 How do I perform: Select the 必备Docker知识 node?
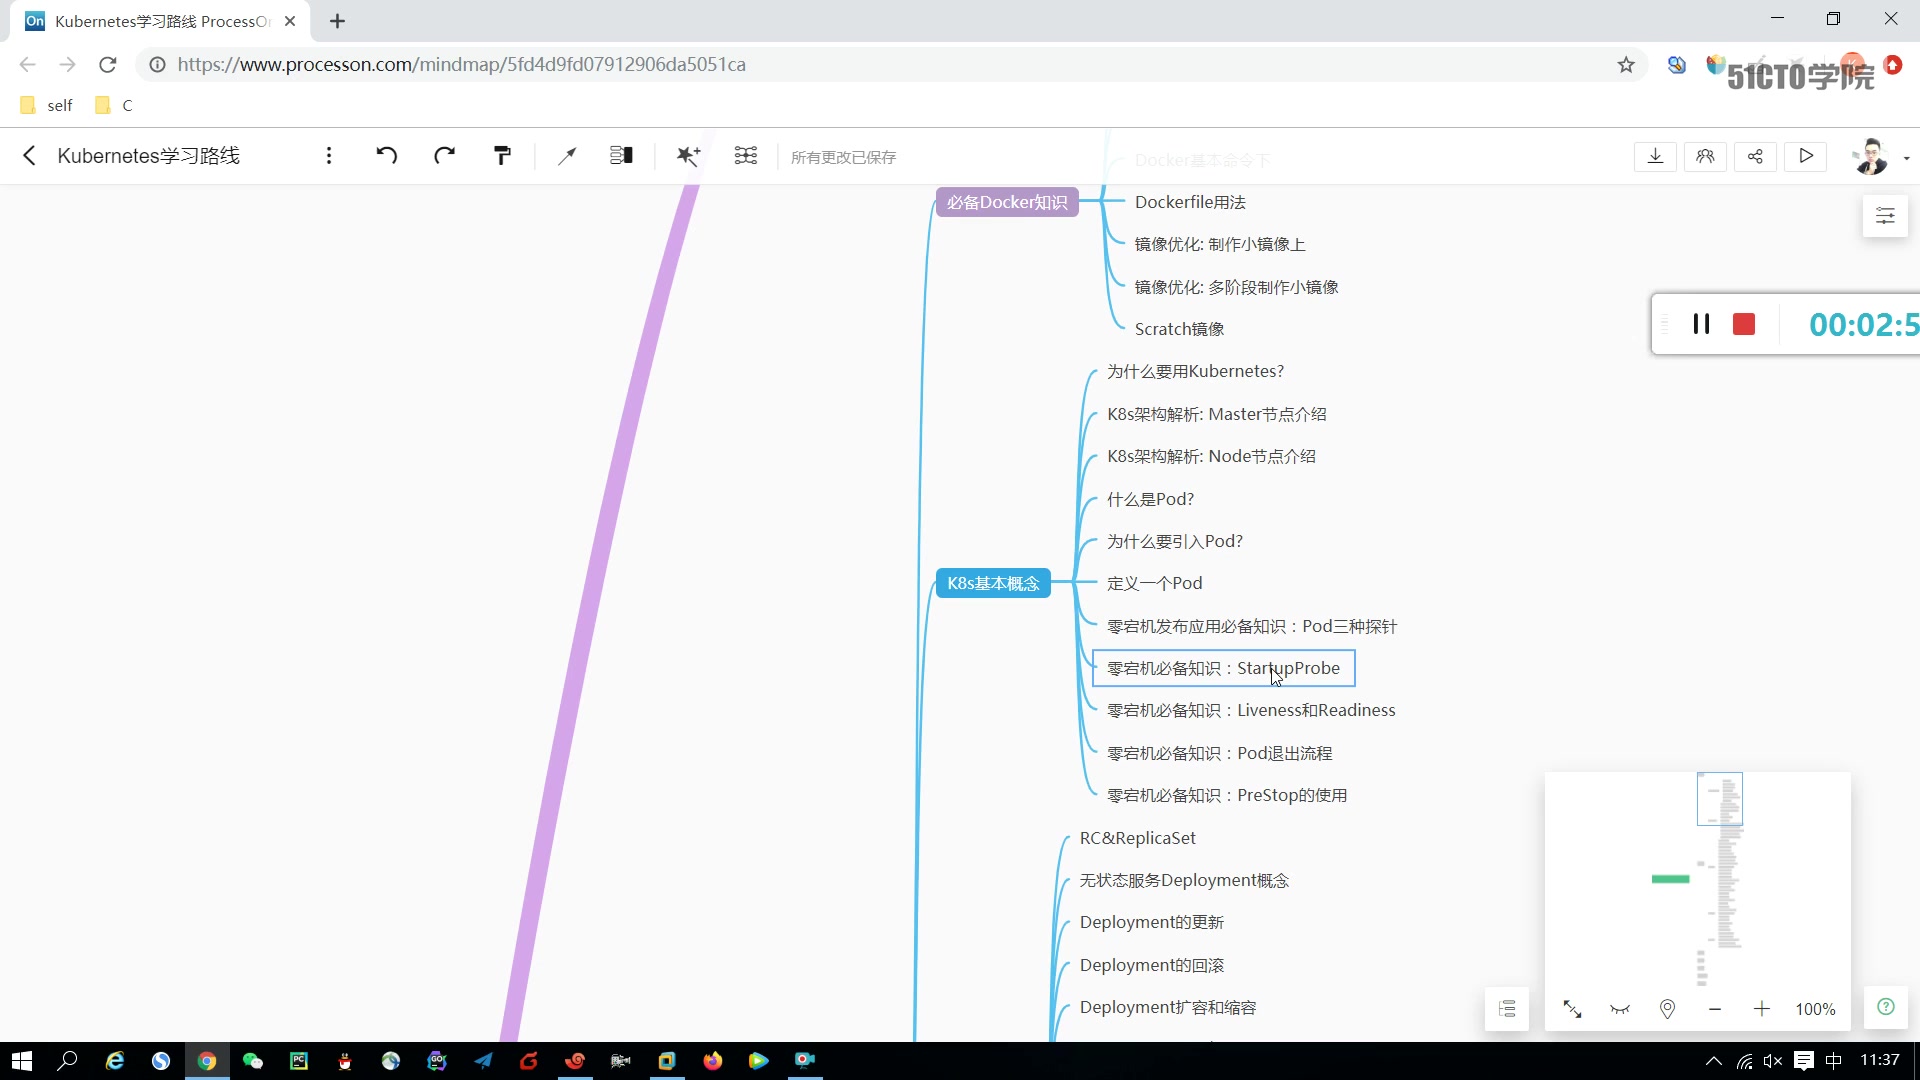[1007, 202]
